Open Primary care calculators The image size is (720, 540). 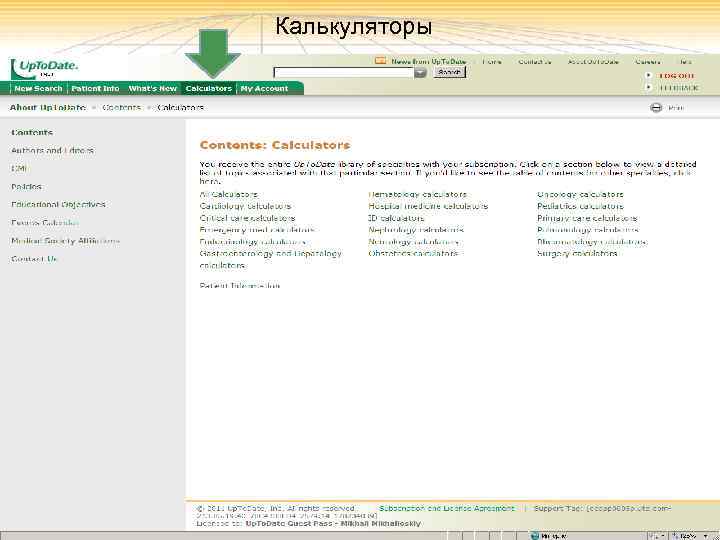587,218
